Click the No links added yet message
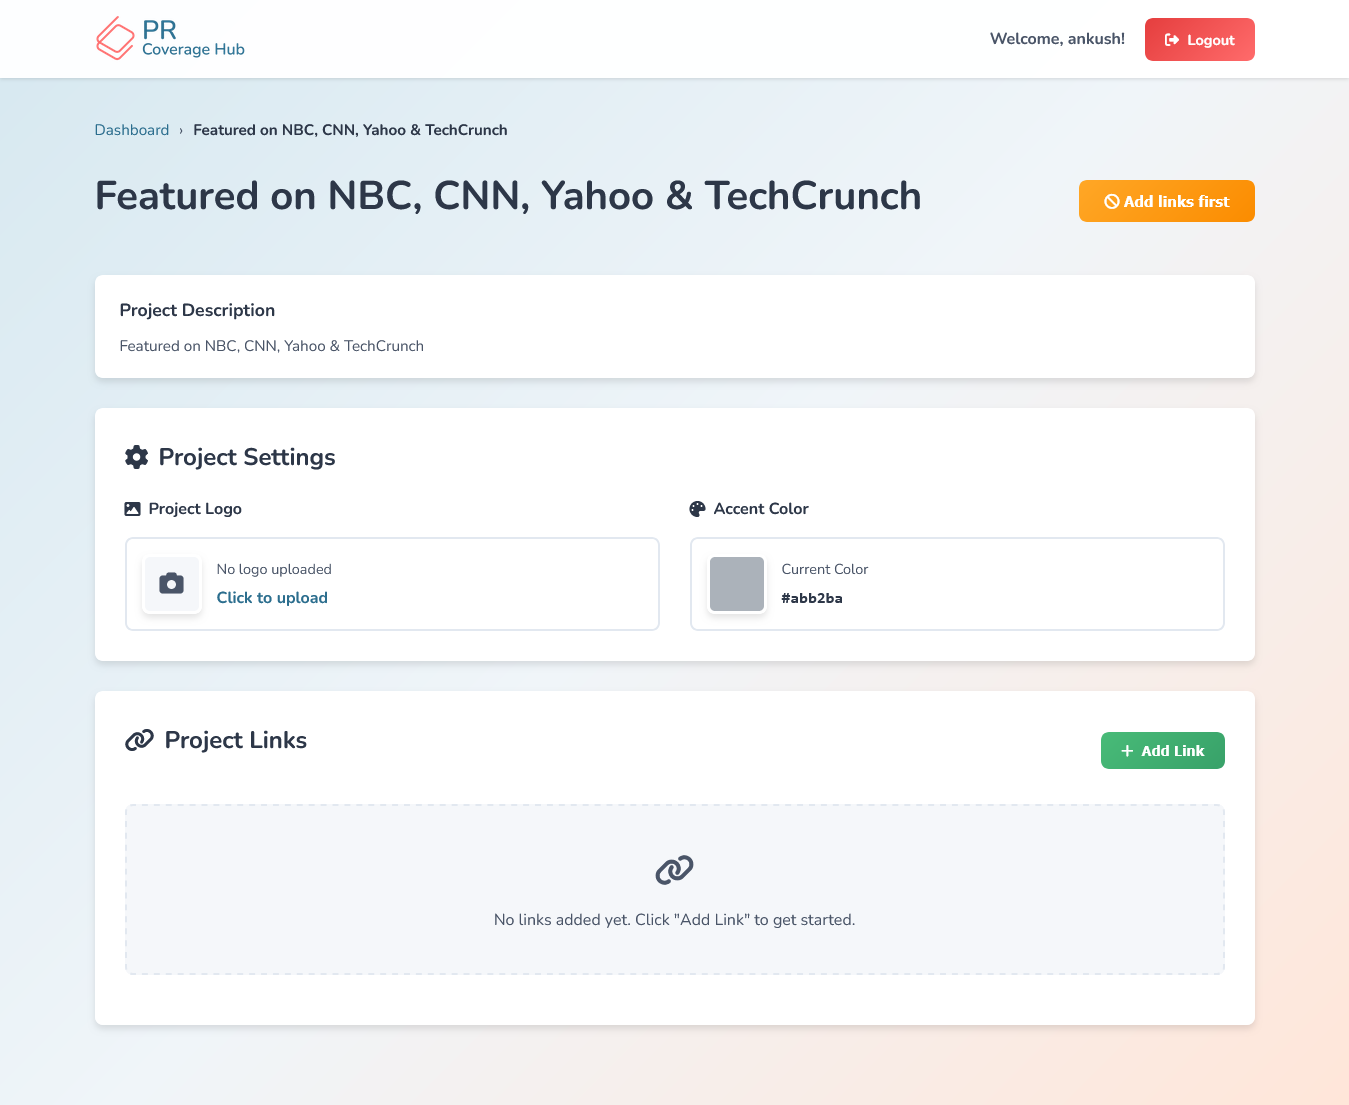1349x1105 pixels. pos(674,920)
